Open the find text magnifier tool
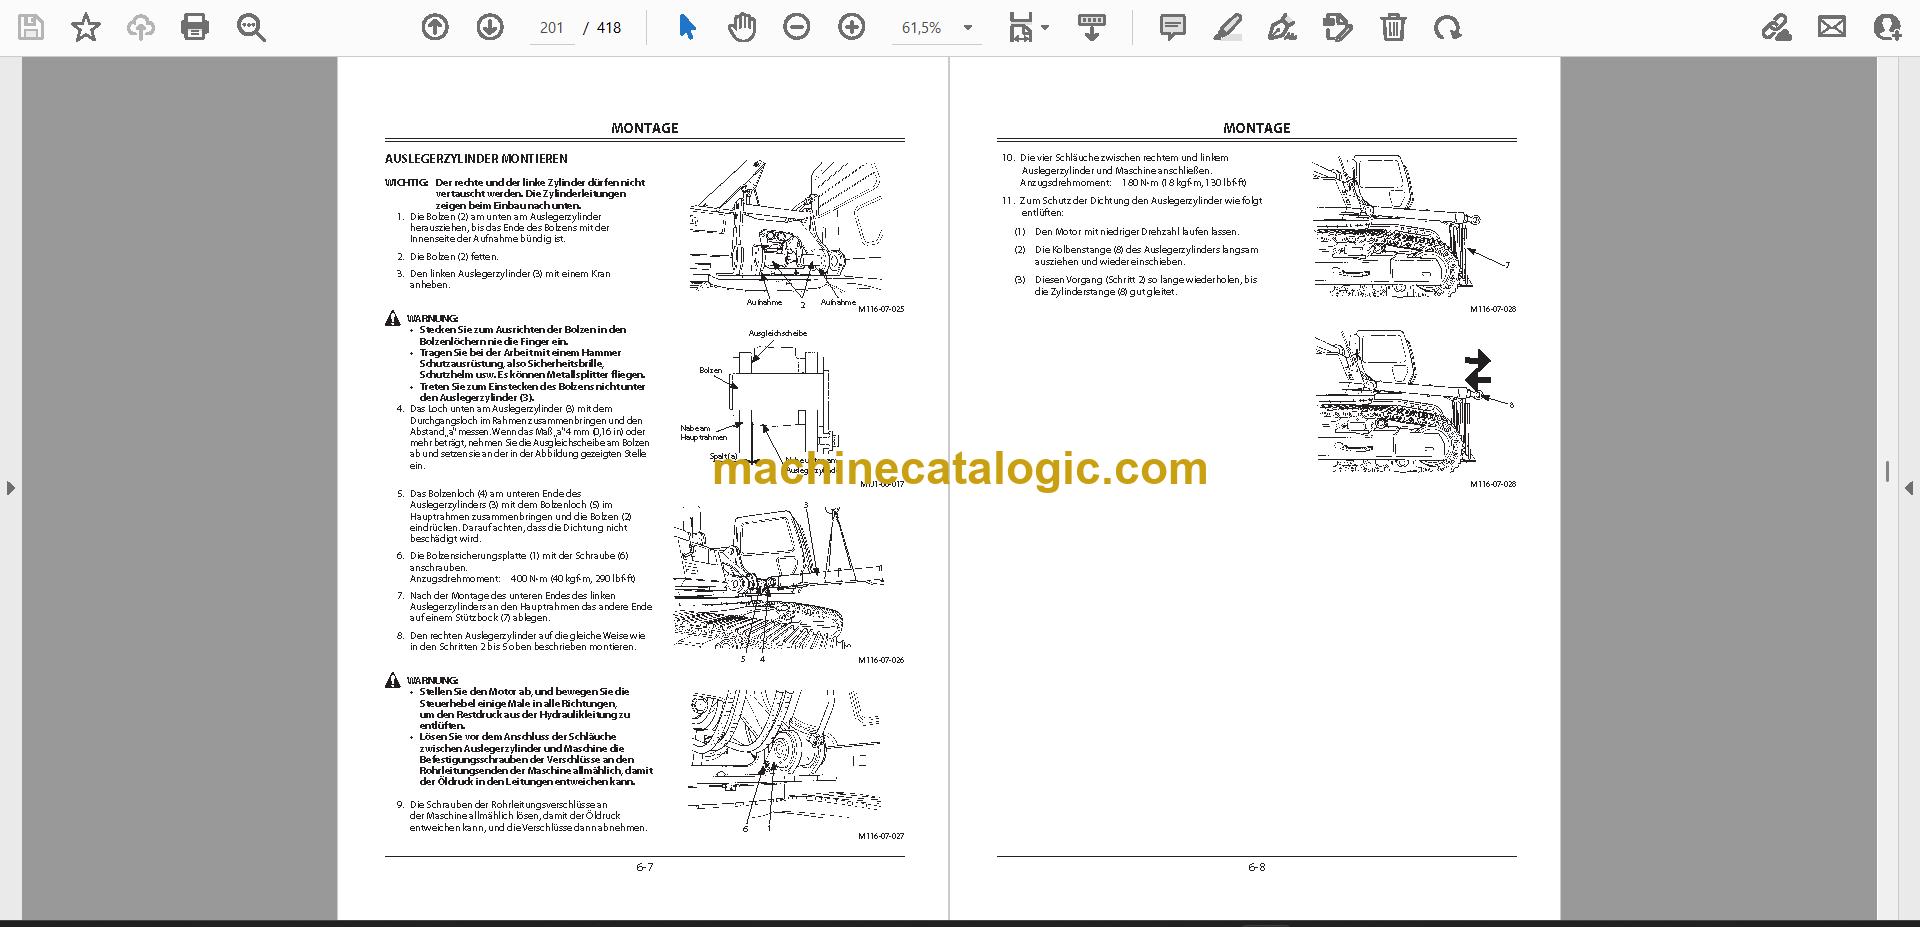 (251, 27)
